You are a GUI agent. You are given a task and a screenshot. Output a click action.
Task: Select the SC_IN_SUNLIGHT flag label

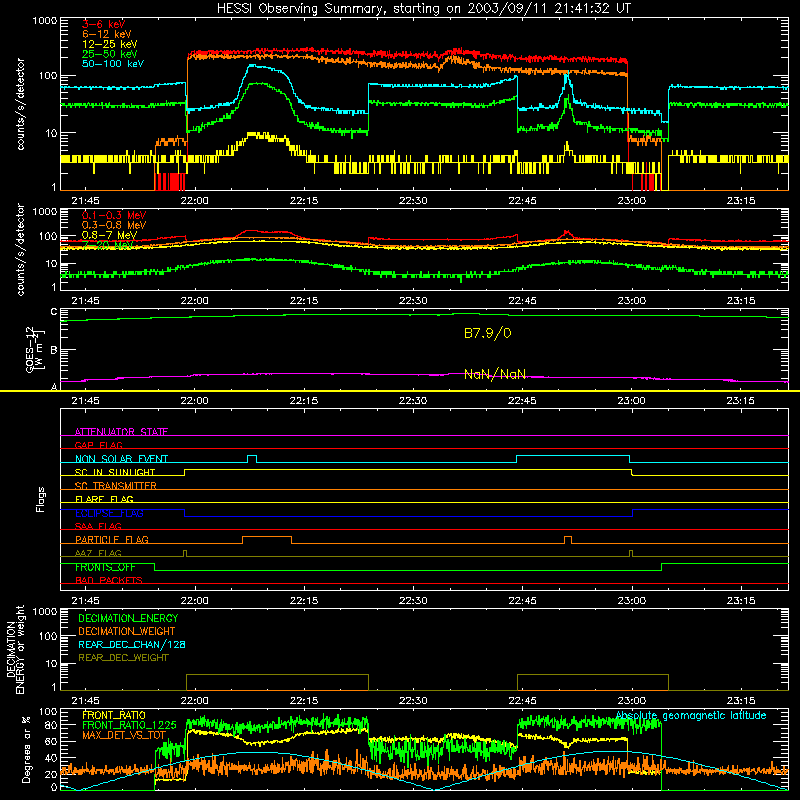(115, 472)
